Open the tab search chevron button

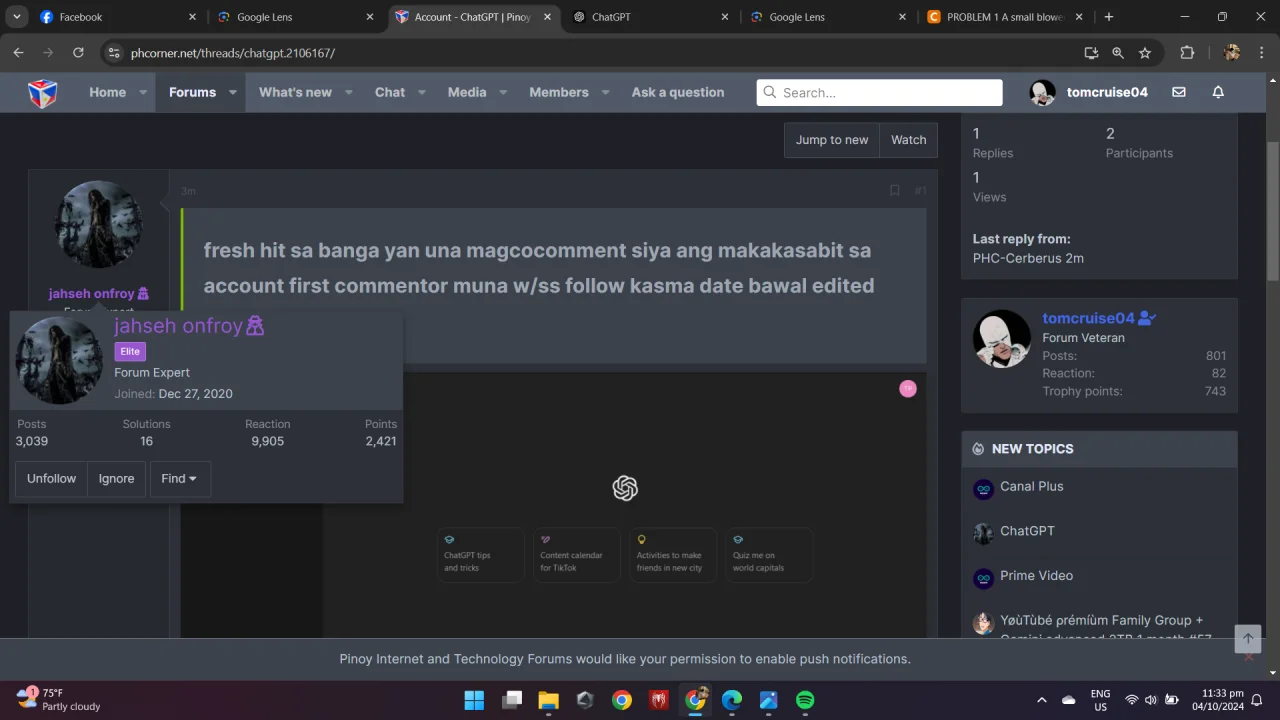(17, 17)
